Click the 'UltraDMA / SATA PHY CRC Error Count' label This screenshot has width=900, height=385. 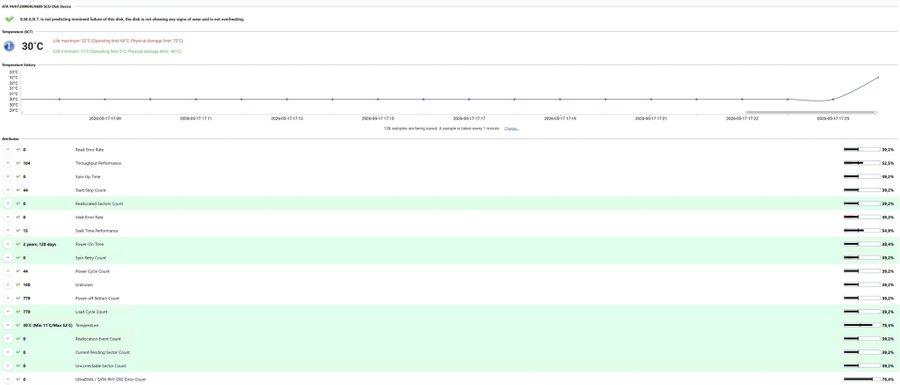click(110, 379)
